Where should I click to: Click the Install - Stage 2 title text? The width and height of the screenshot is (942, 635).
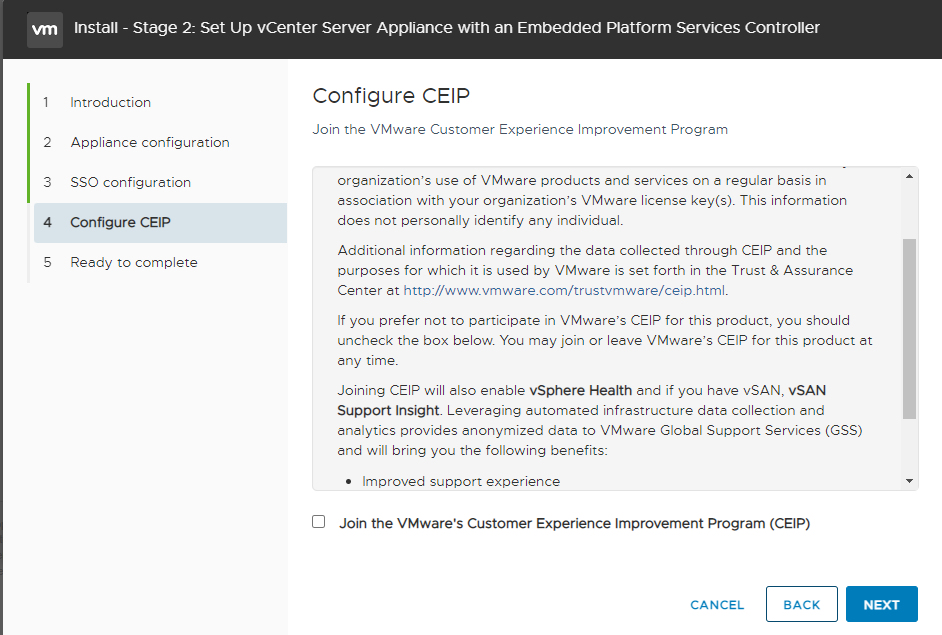tap(446, 28)
